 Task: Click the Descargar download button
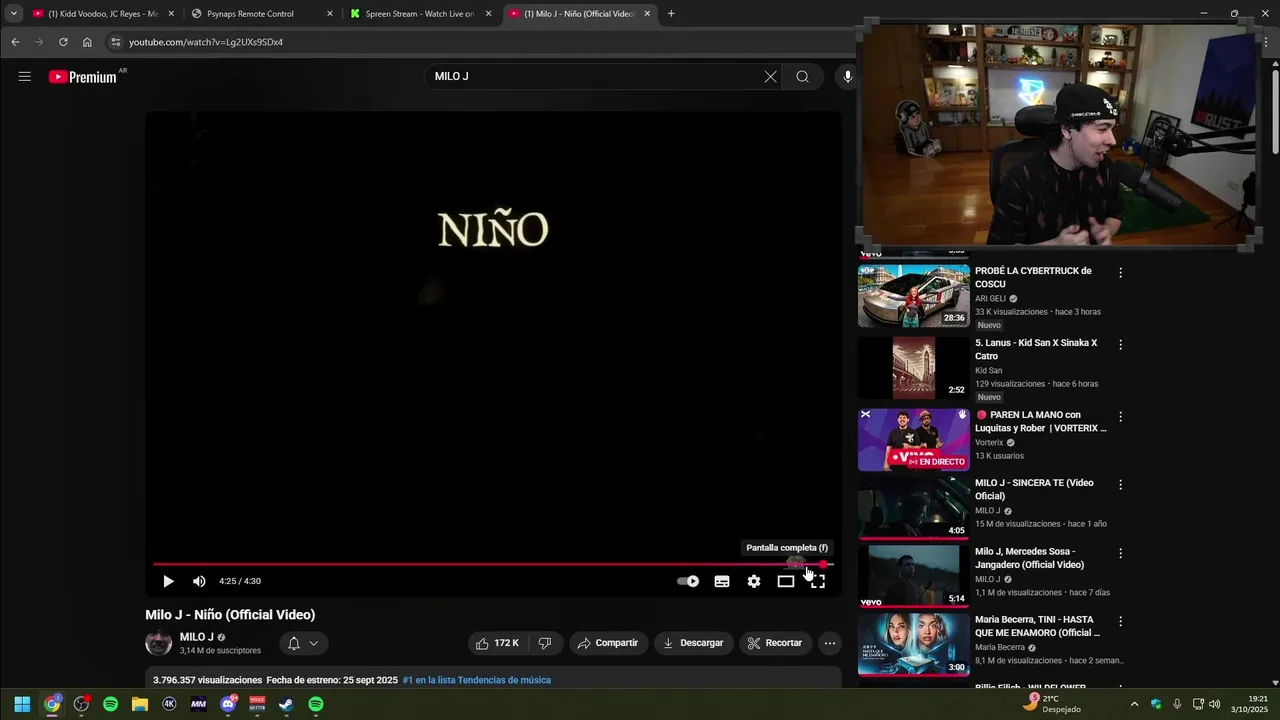coord(693,643)
